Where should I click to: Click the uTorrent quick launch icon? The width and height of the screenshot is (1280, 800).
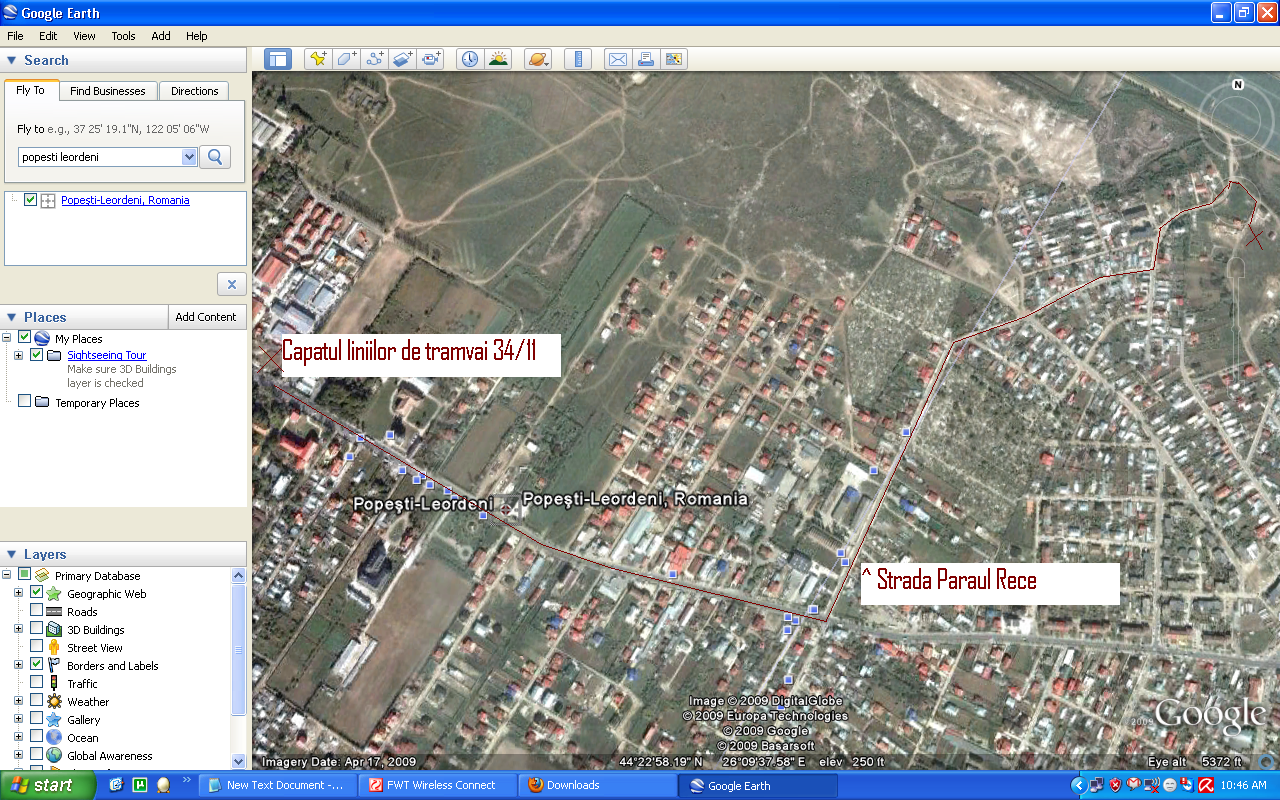tap(140, 785)
